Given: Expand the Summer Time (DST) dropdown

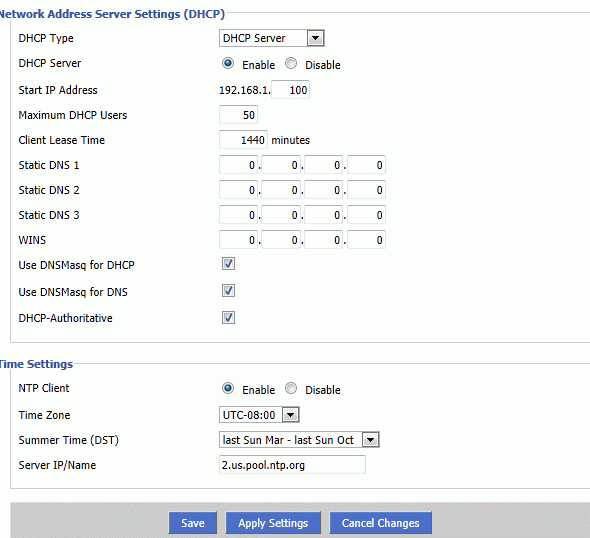Looking at the screenshot, I should pos(299,440).
